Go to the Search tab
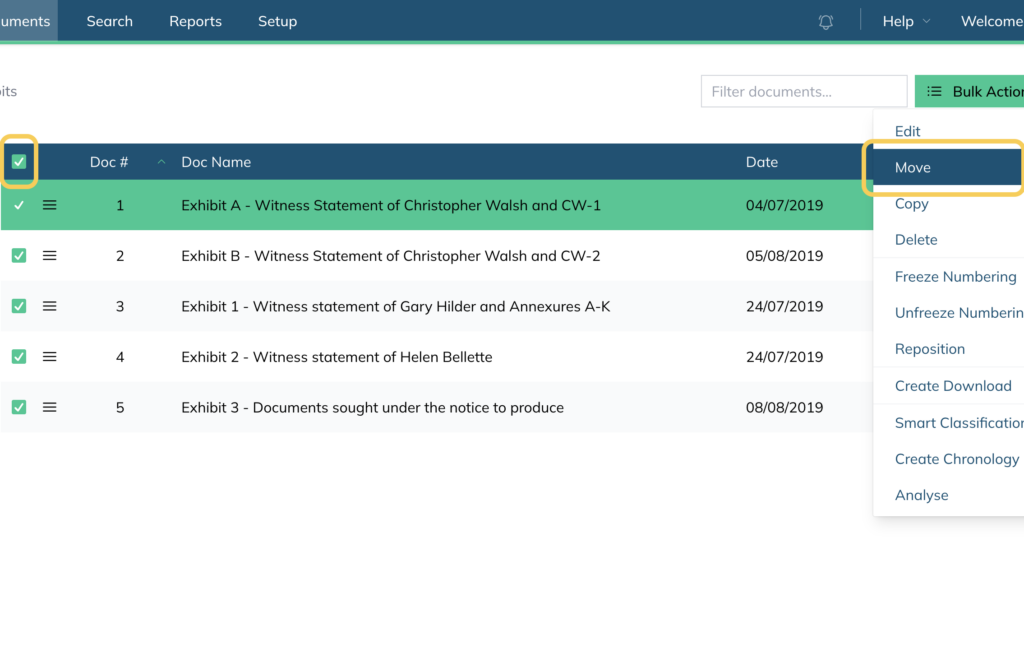The width and height of the screenshot is (1024, 658). [110, 22]
